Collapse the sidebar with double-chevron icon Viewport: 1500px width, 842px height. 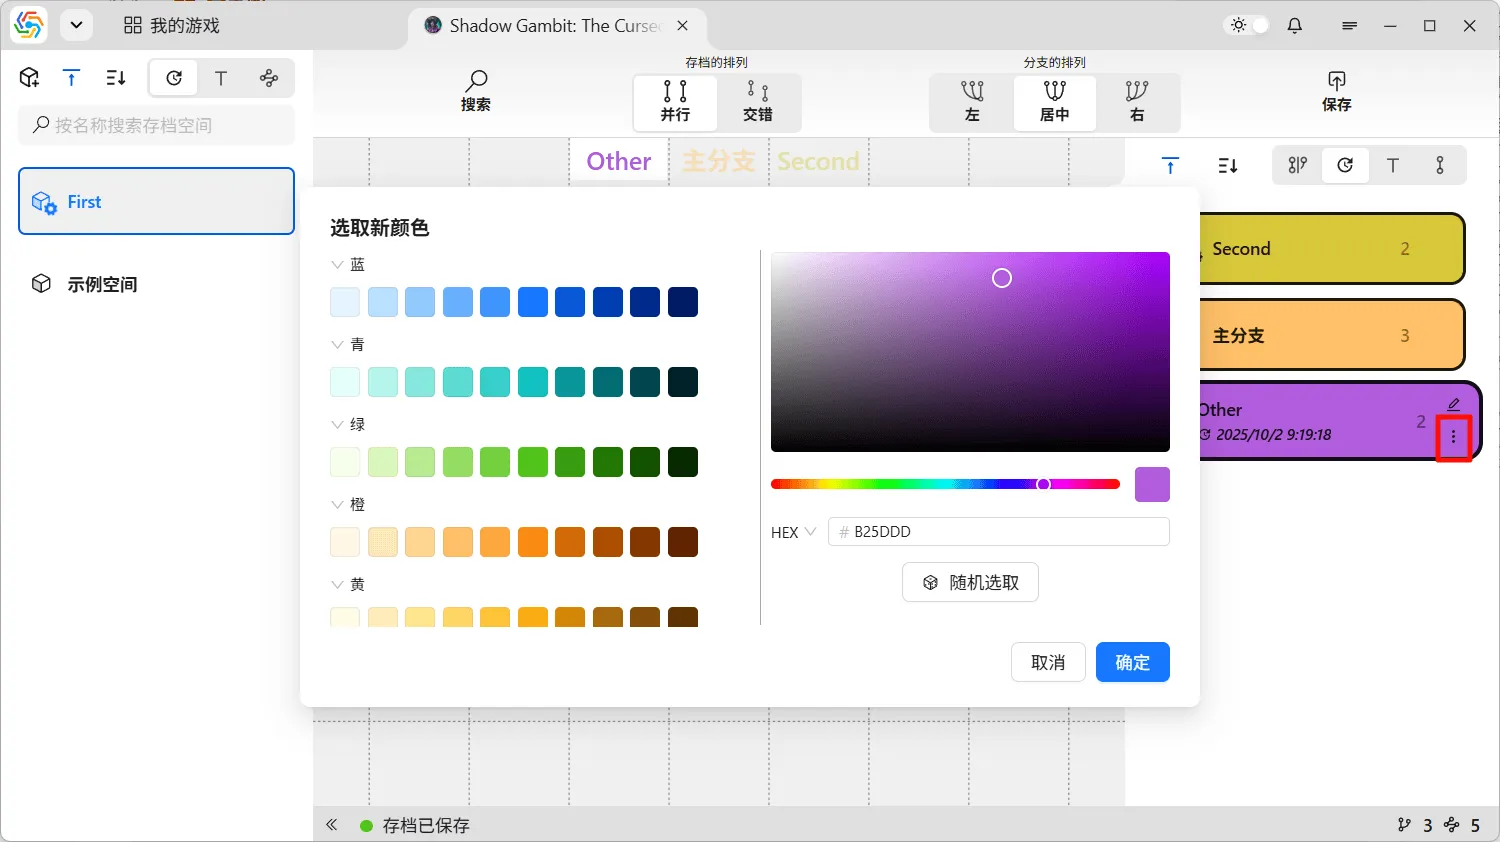tap(332, 825)
